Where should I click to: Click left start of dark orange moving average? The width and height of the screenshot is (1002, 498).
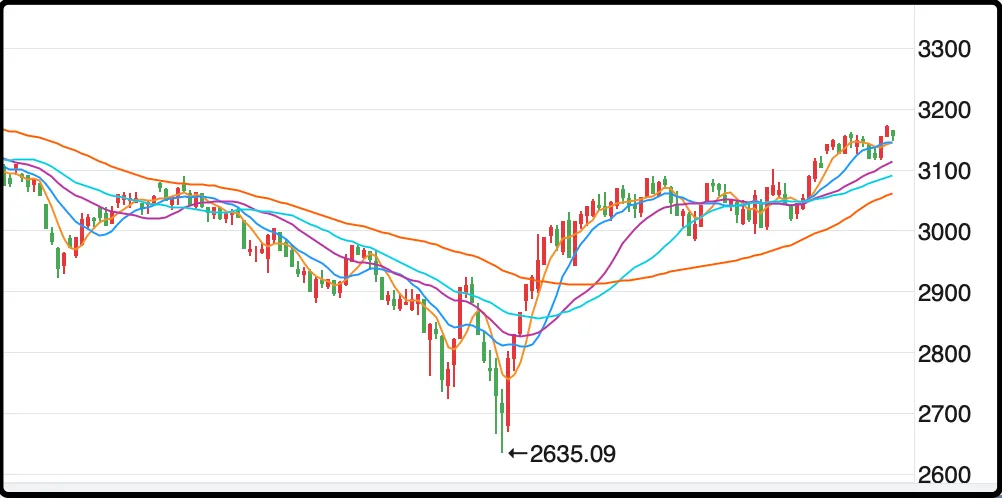4,129
